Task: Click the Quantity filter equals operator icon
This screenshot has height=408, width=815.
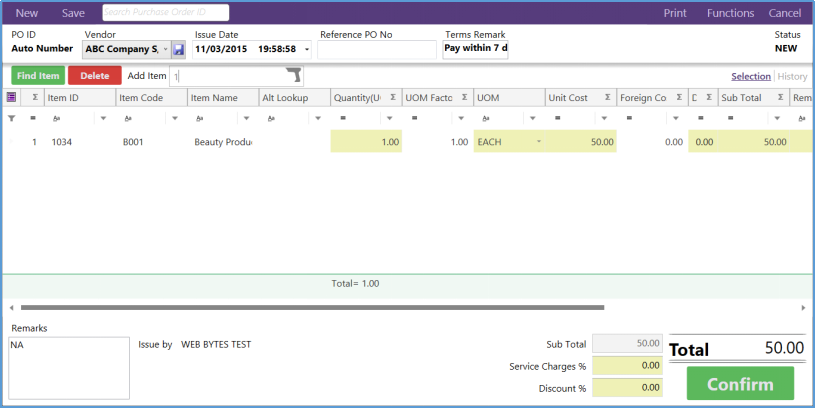Action: (x=343, y=119)
